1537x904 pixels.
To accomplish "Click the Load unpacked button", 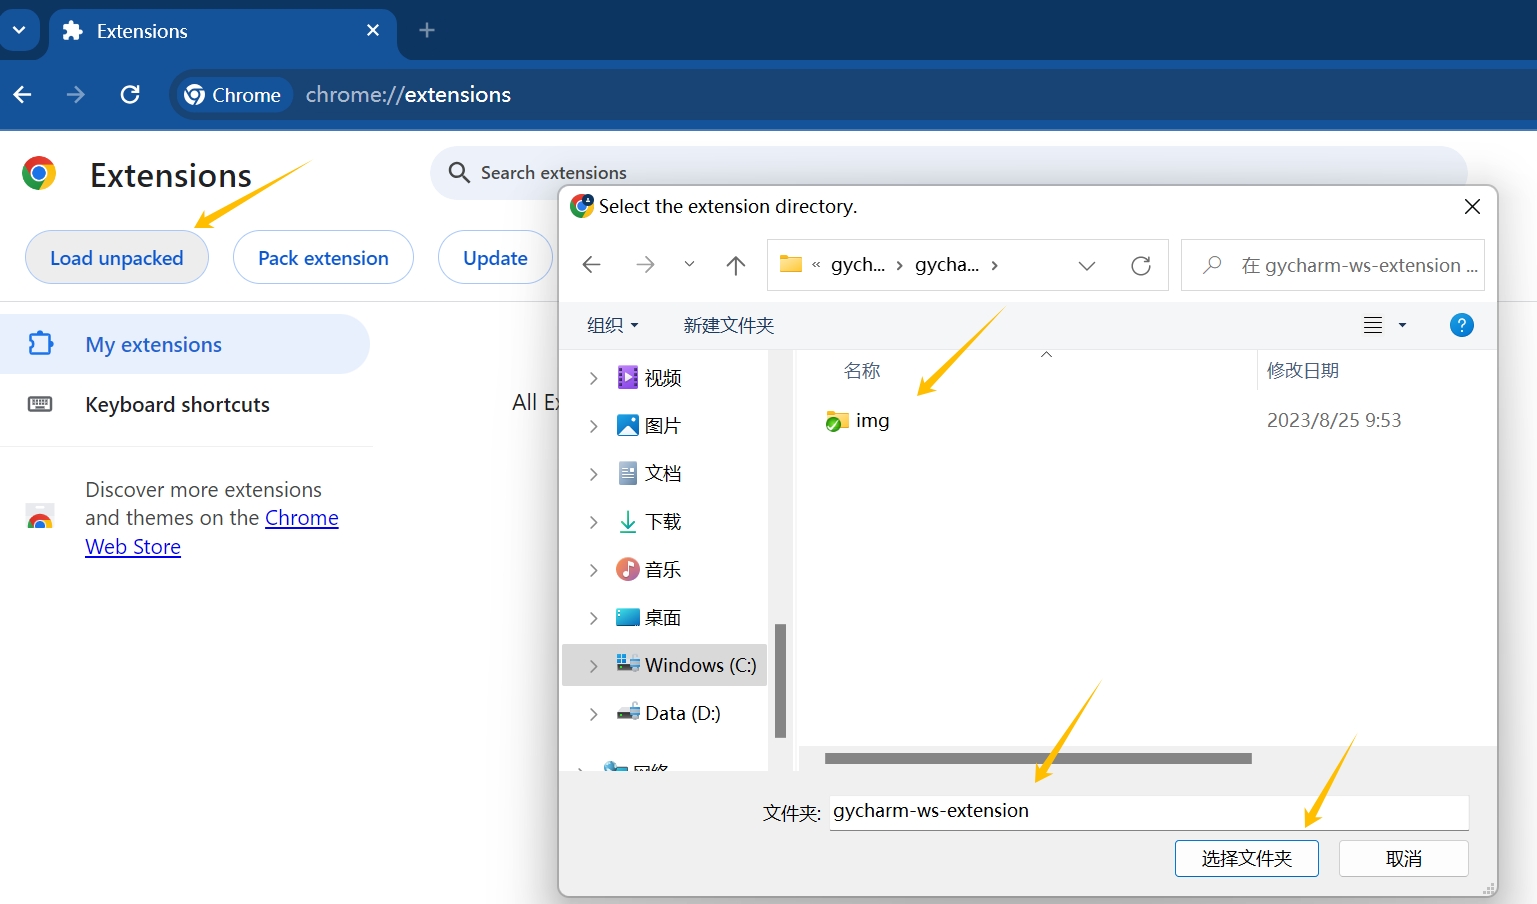I will [117, 258].
